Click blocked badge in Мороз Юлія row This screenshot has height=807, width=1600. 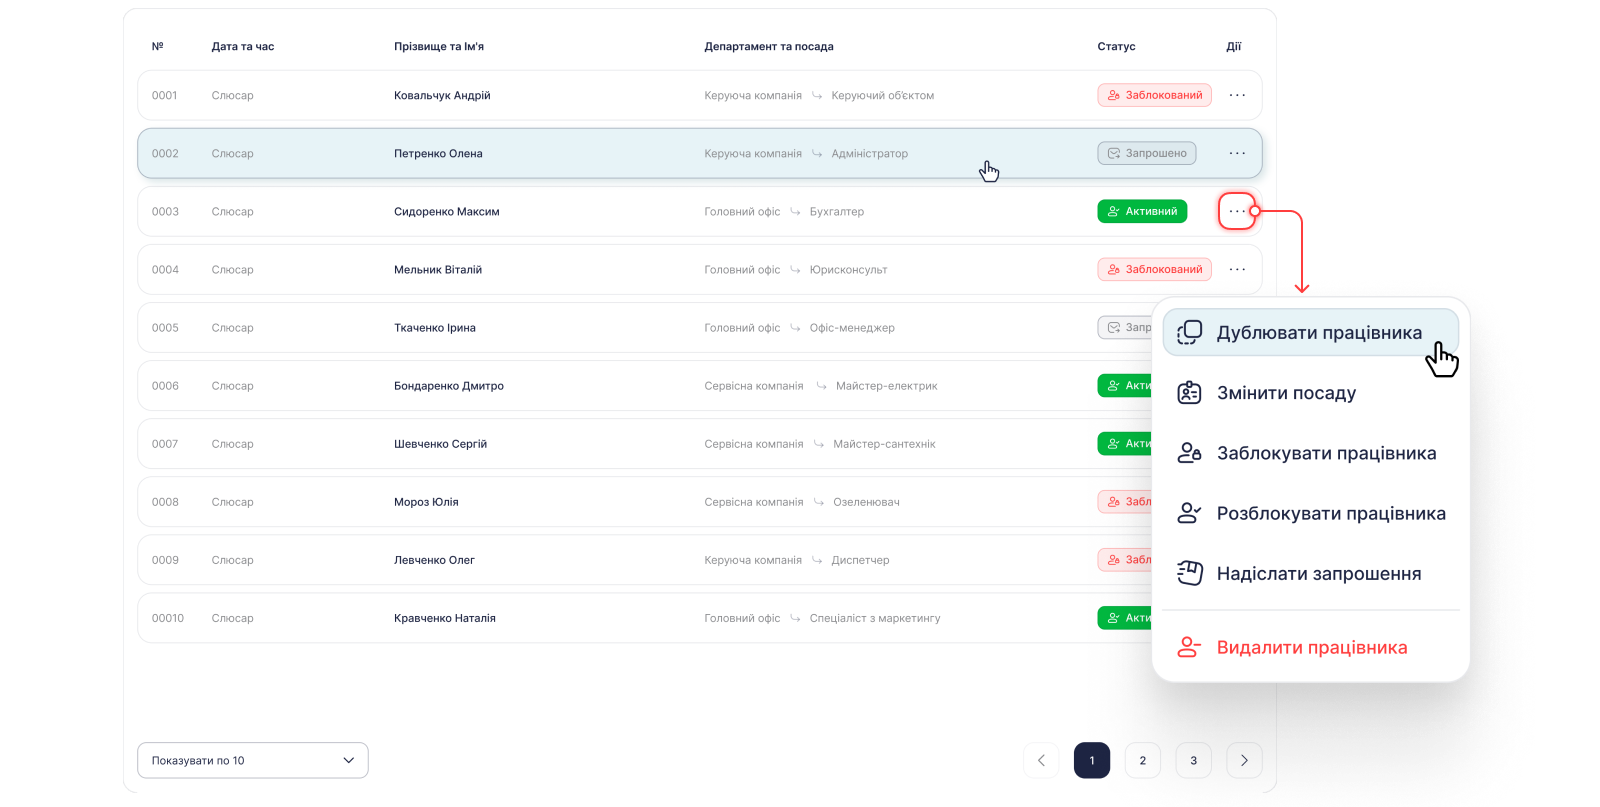(1125, 502)
